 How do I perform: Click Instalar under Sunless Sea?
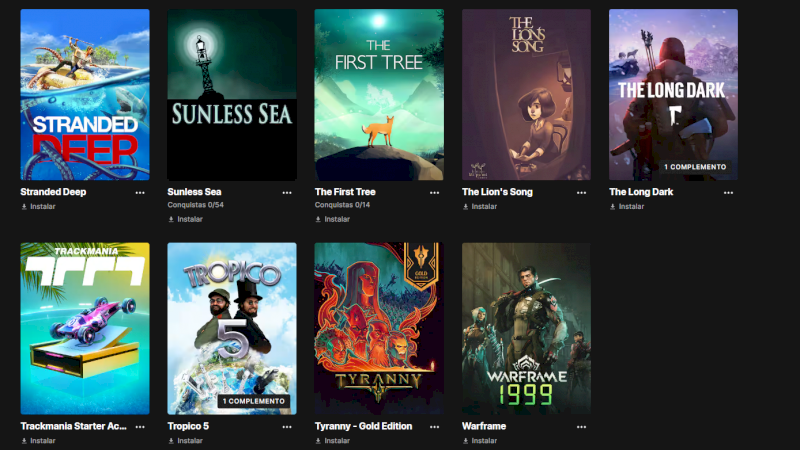185,219
